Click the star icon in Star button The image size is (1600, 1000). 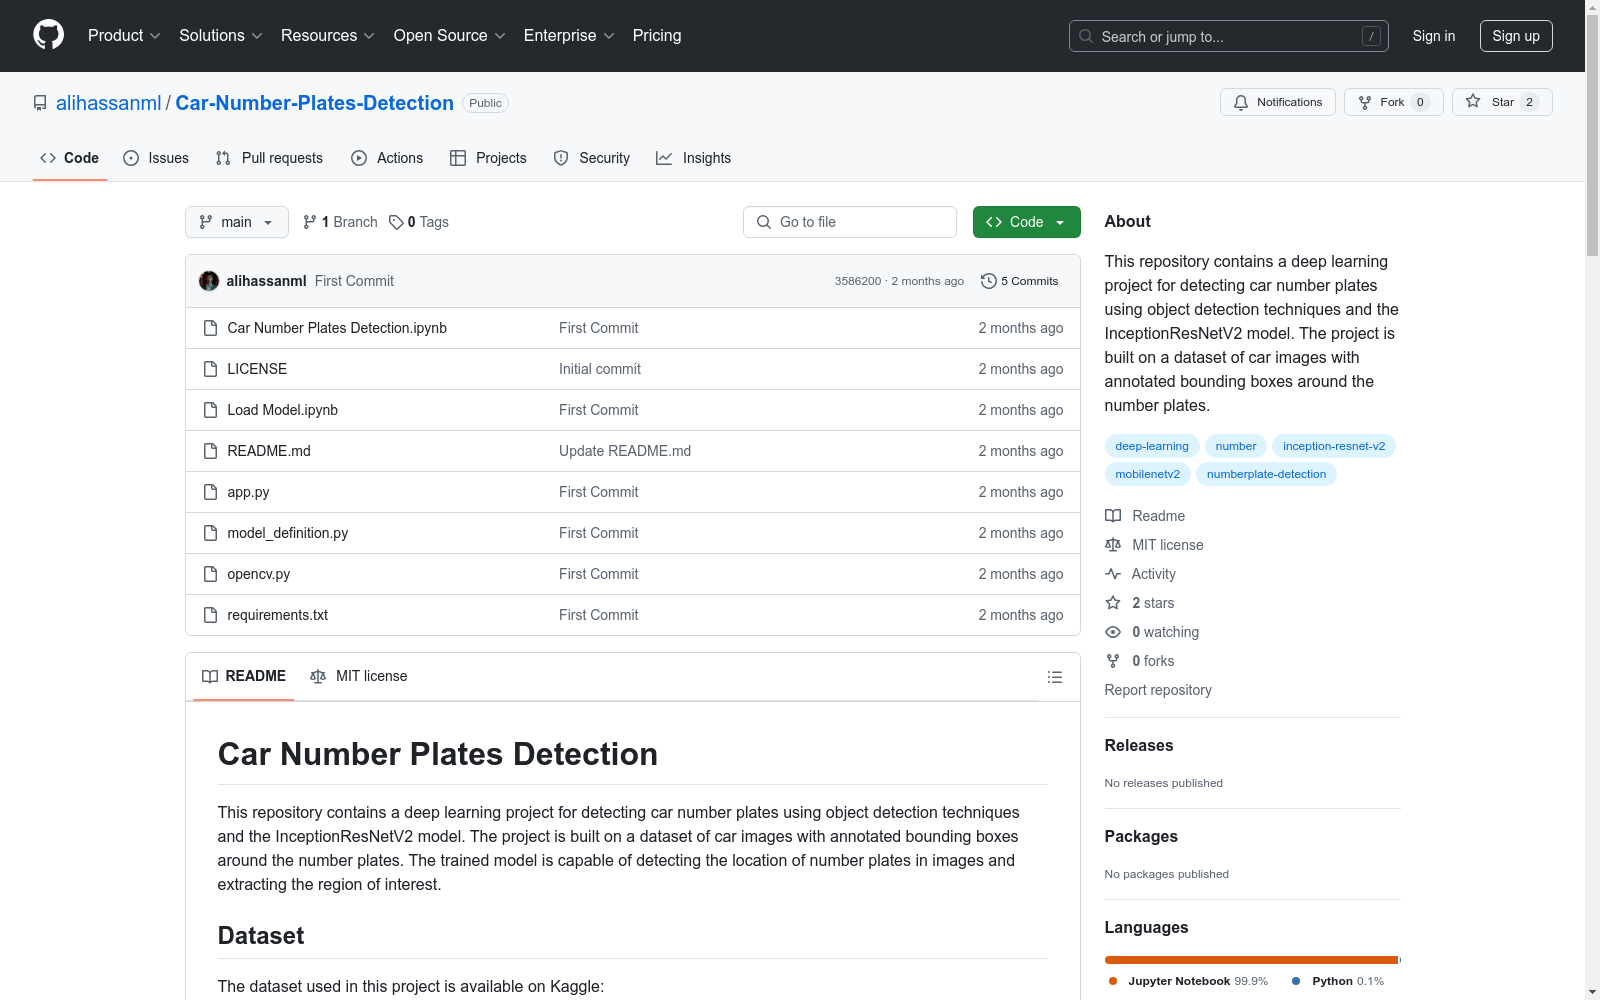coord(1473,101)
